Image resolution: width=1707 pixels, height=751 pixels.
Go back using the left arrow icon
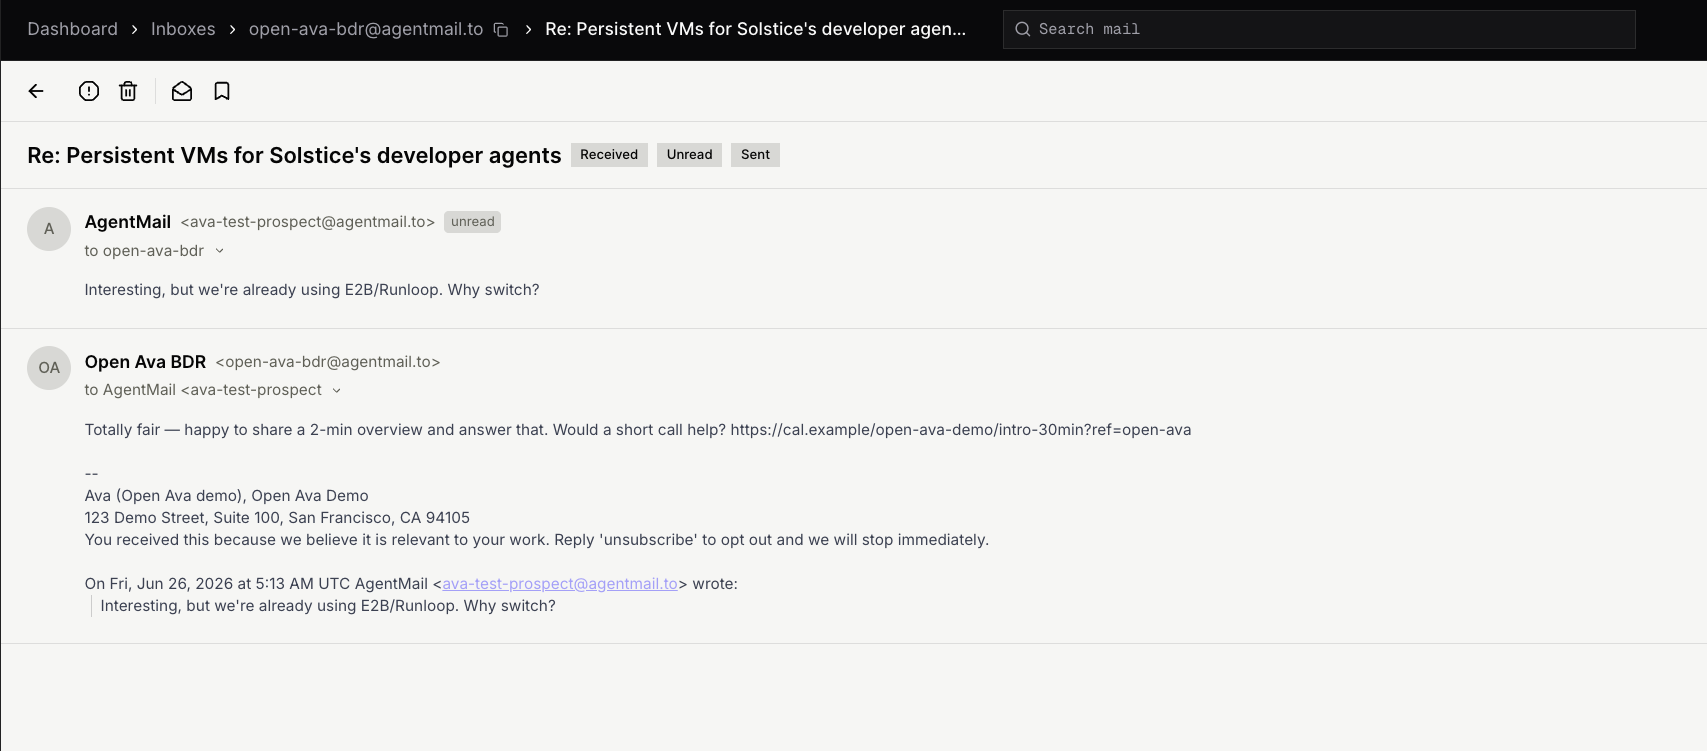[x=36, y=91]
